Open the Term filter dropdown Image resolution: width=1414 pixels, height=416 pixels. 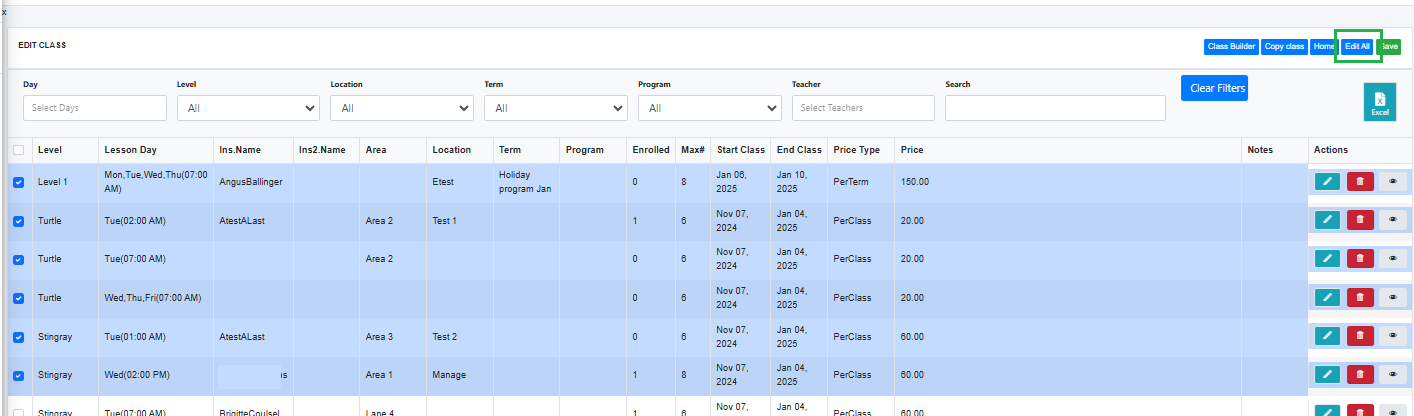pyautogui.click(x=556, y=108)
